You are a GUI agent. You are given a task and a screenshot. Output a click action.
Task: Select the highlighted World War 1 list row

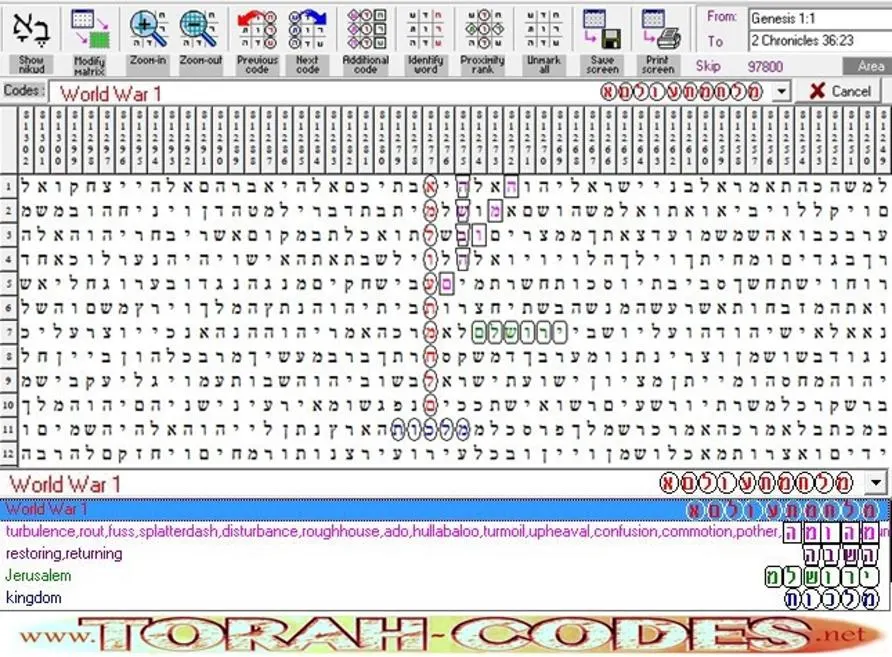(x=444, y=509)
